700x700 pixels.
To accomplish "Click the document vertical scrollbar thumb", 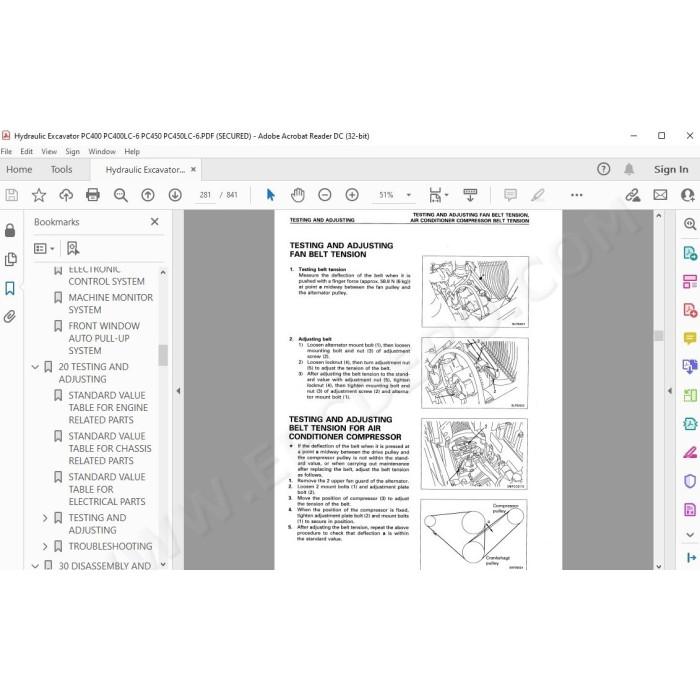I will [x=658, y=336].
